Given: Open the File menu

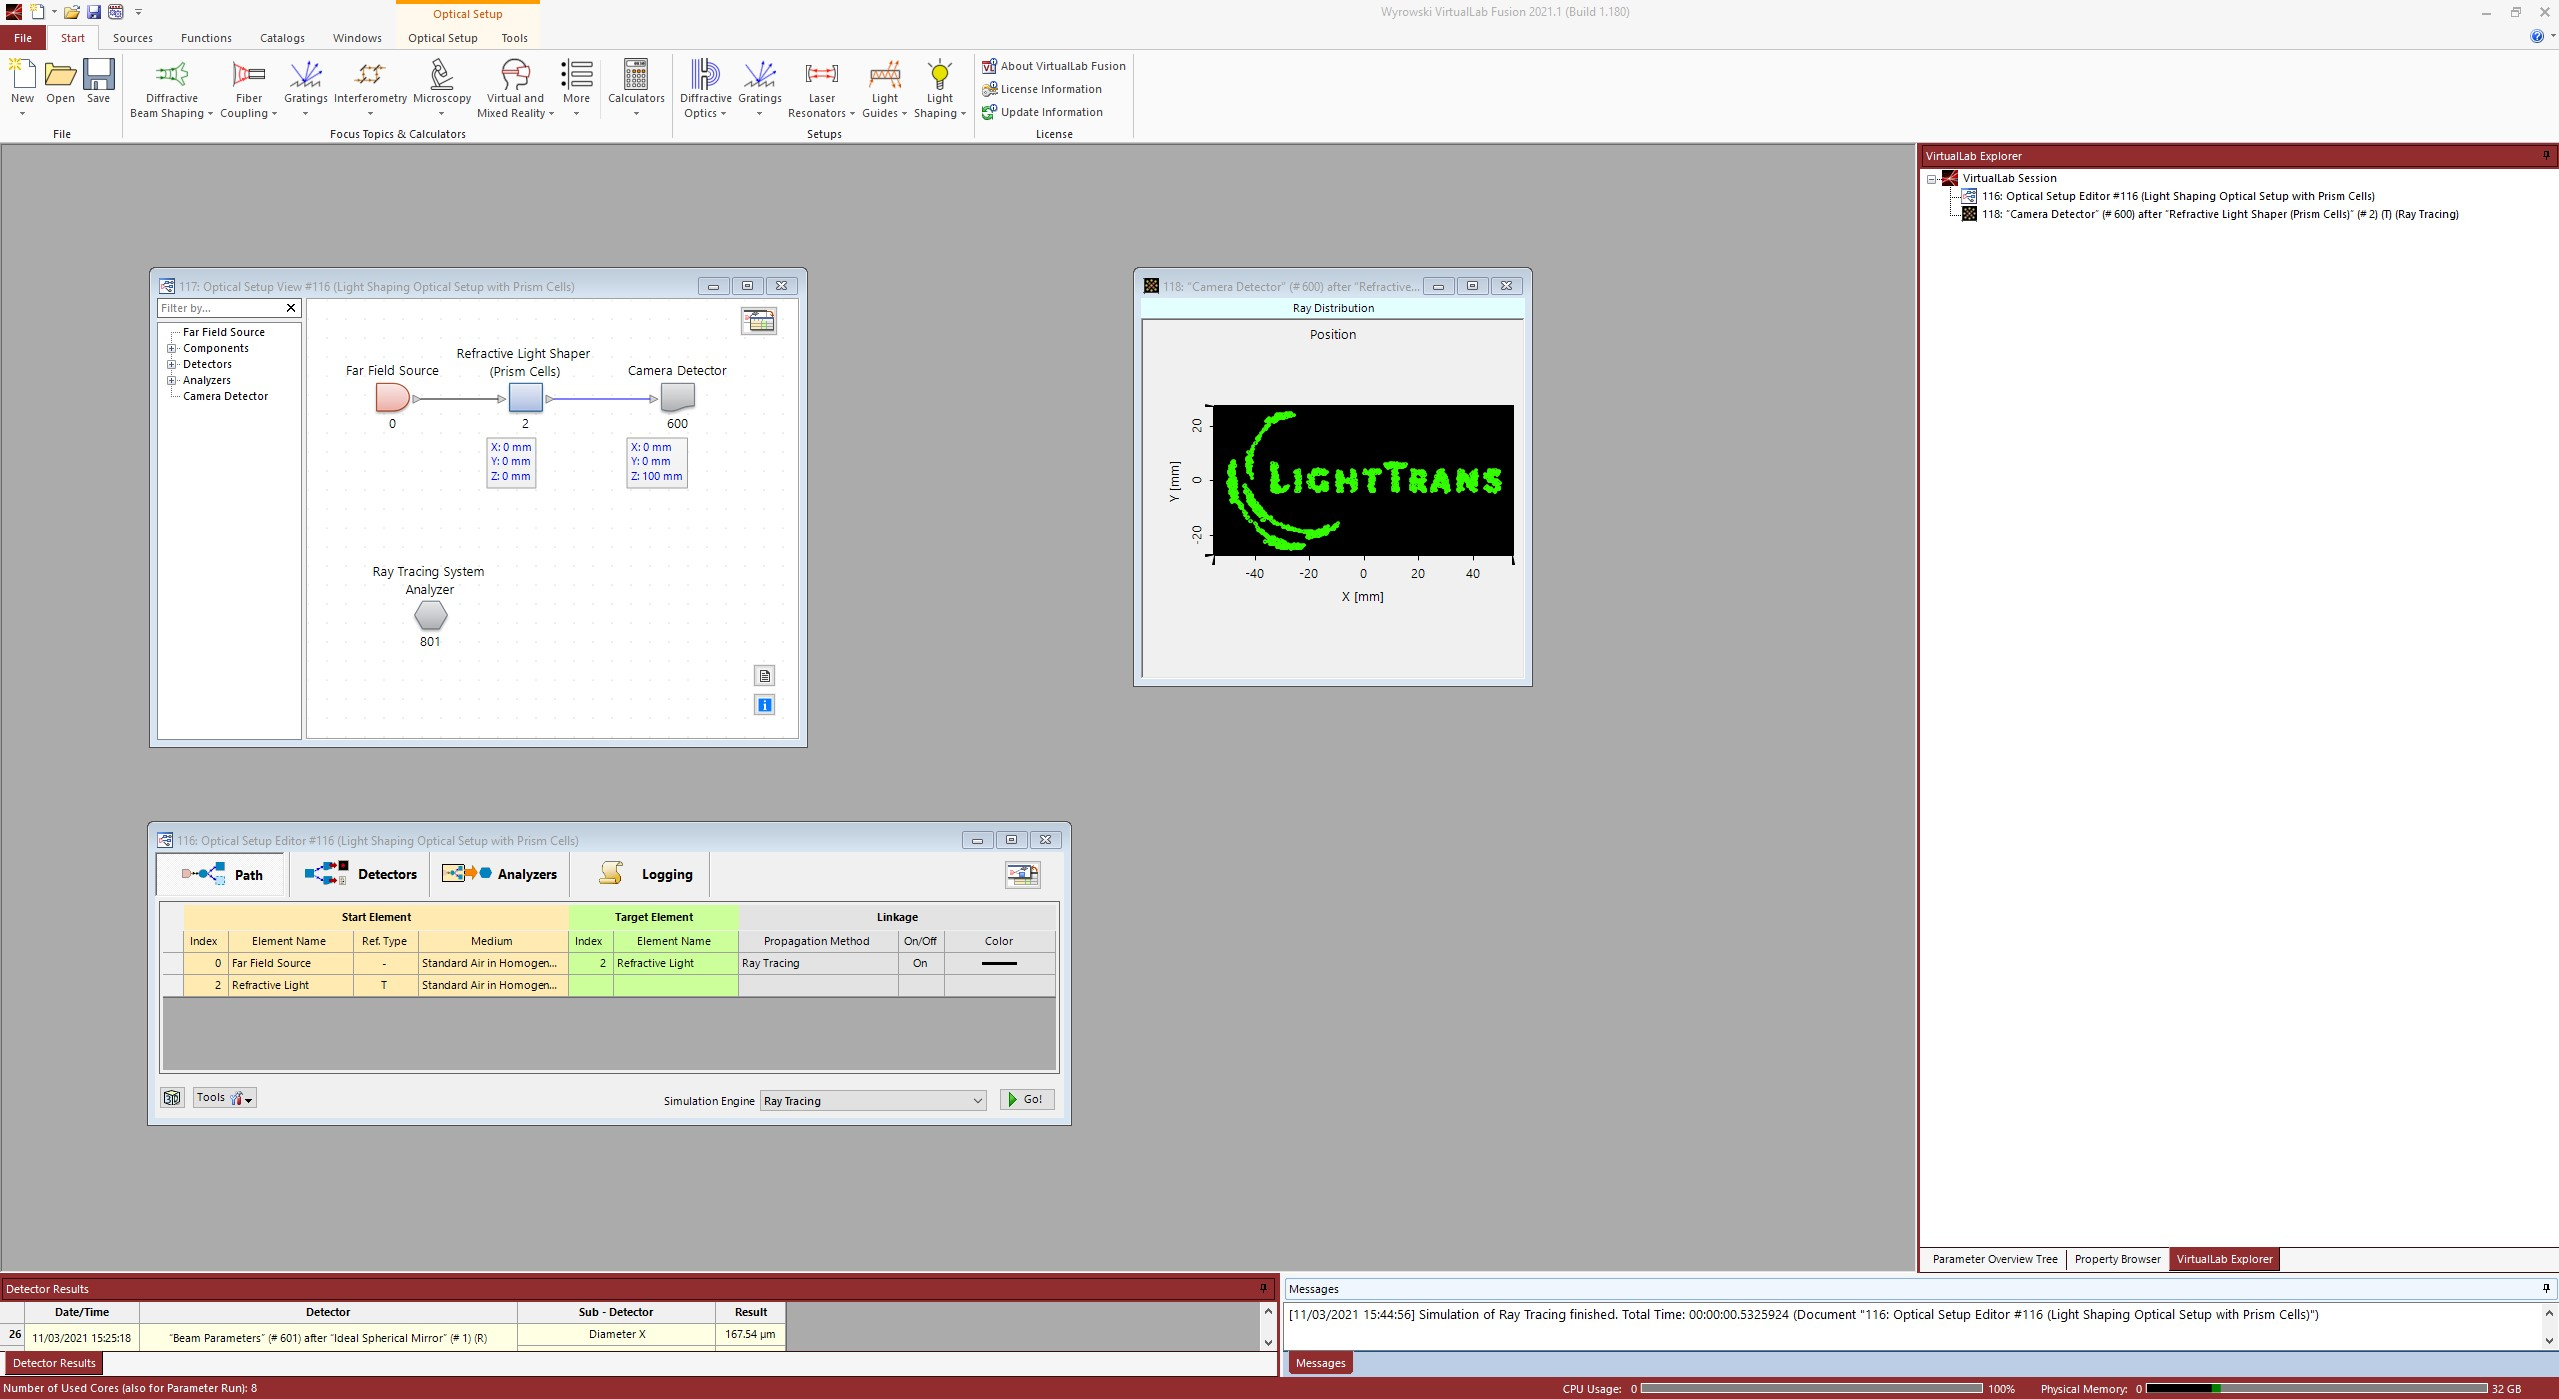Looking at the screenshot, I should tap(23, 38).
